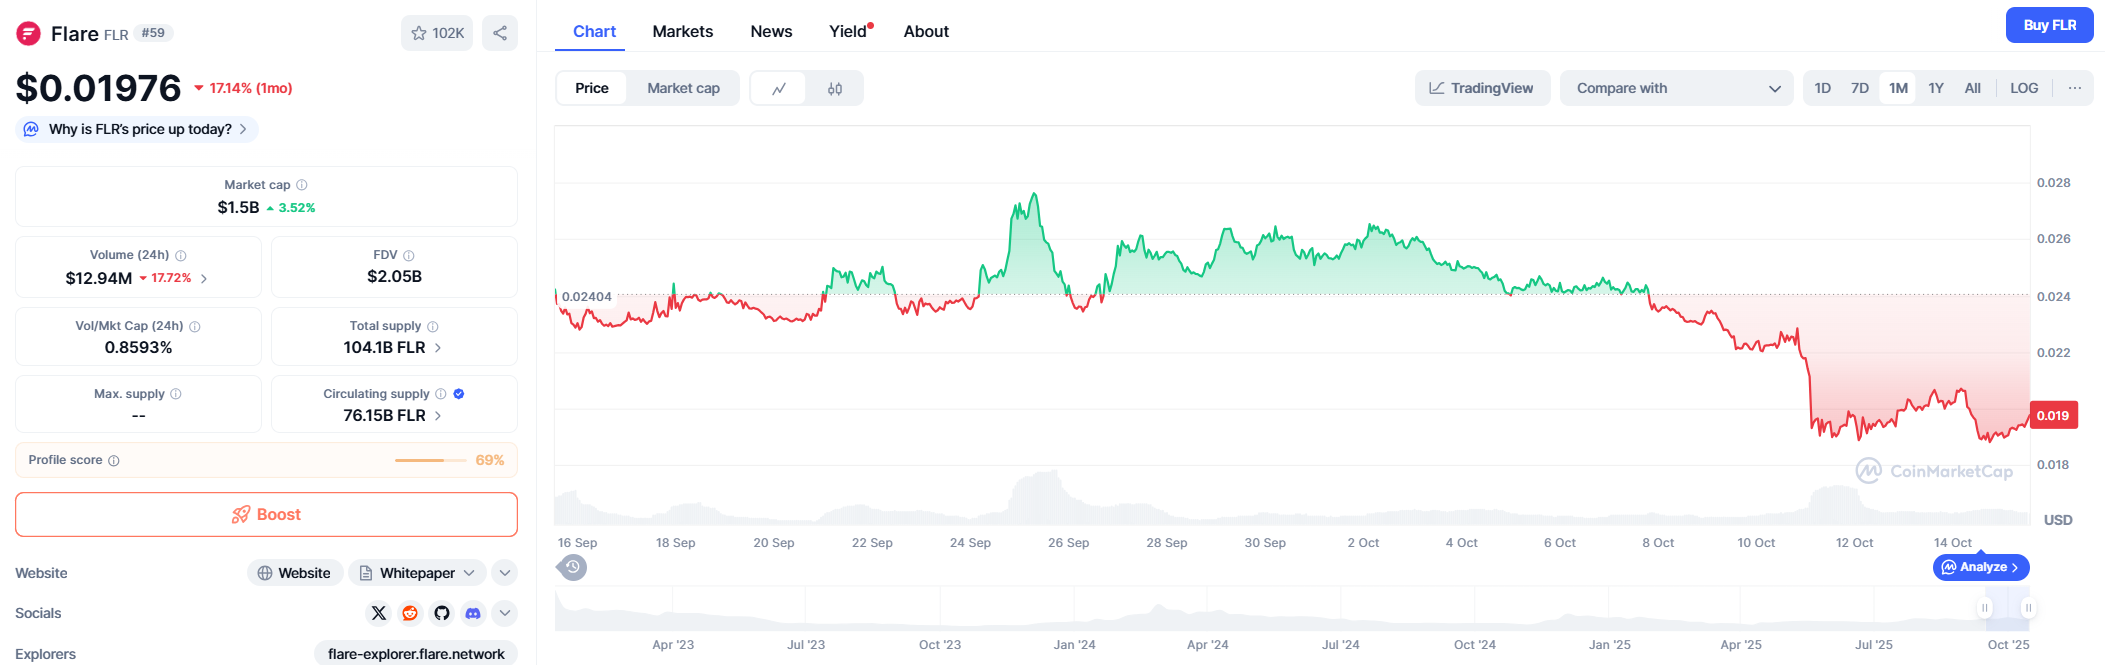Click Total supply info icon
The height and width of the screenshot is (665, 2105).
click(433, 326)
